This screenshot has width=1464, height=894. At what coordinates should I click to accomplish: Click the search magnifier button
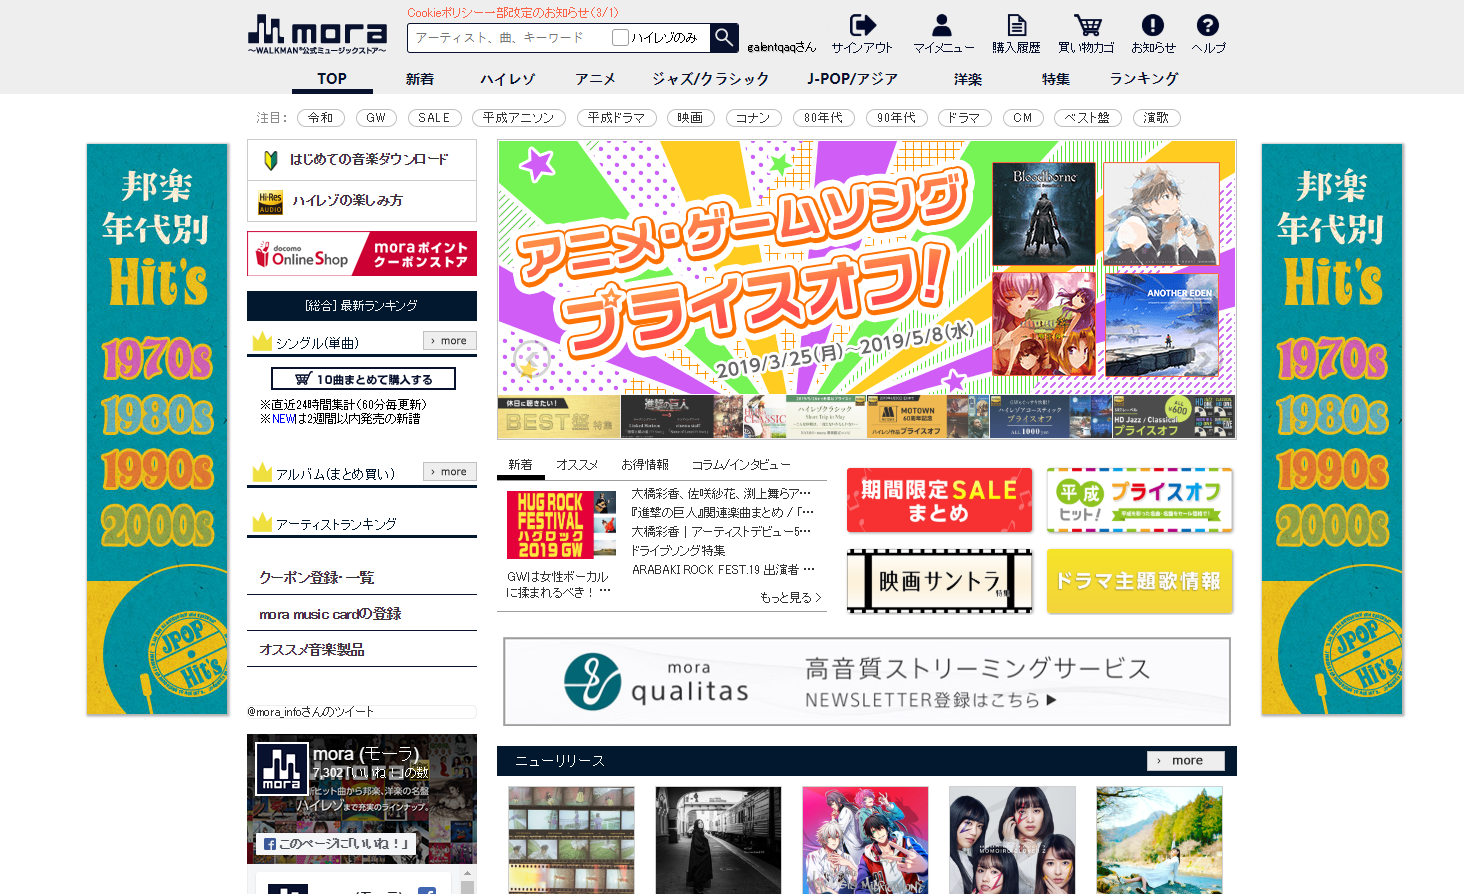coord(724,38)
